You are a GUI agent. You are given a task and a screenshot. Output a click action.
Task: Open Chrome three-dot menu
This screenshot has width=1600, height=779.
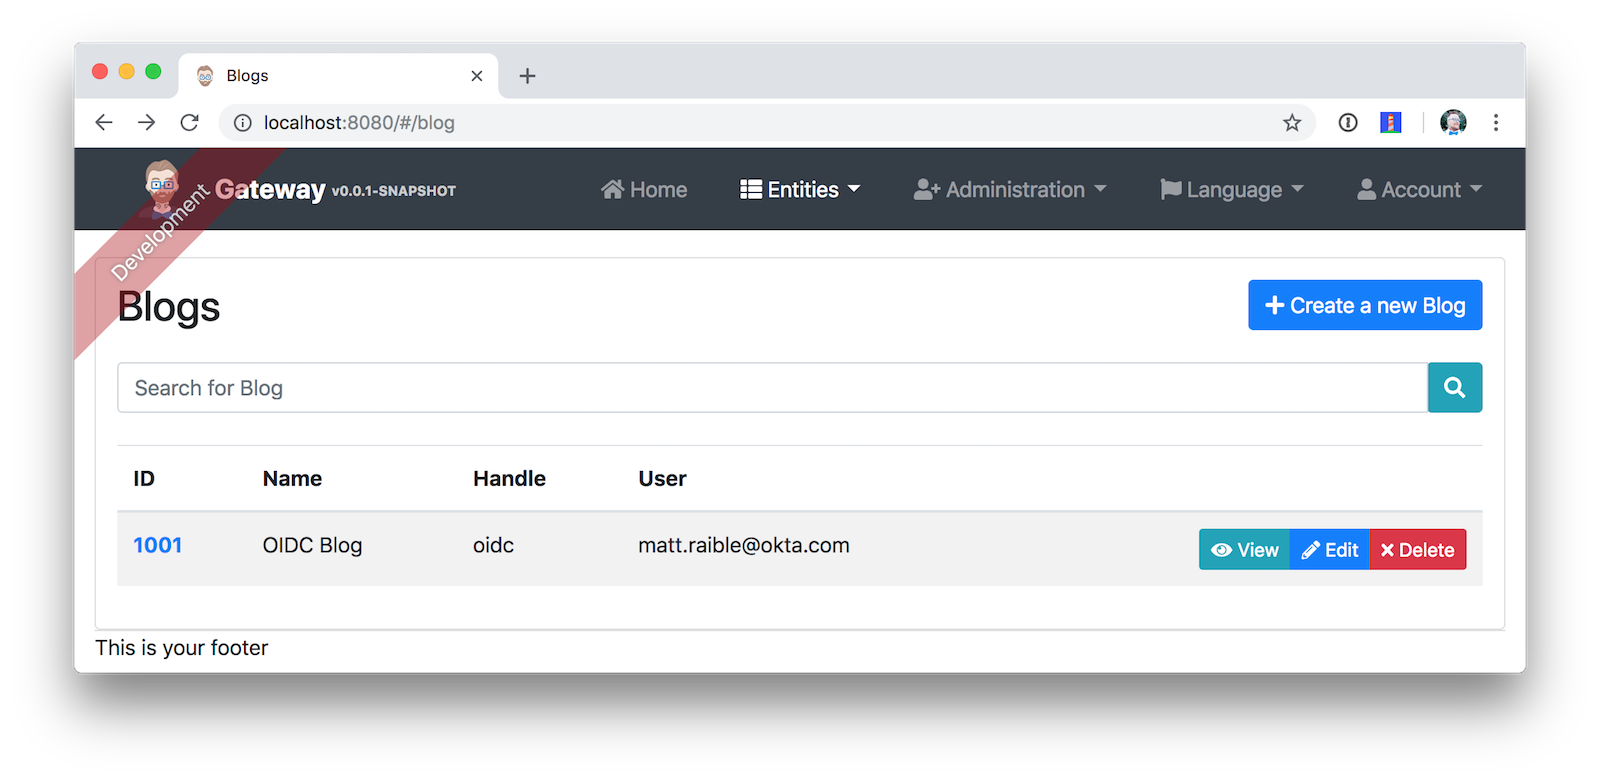click(1495, 123)
